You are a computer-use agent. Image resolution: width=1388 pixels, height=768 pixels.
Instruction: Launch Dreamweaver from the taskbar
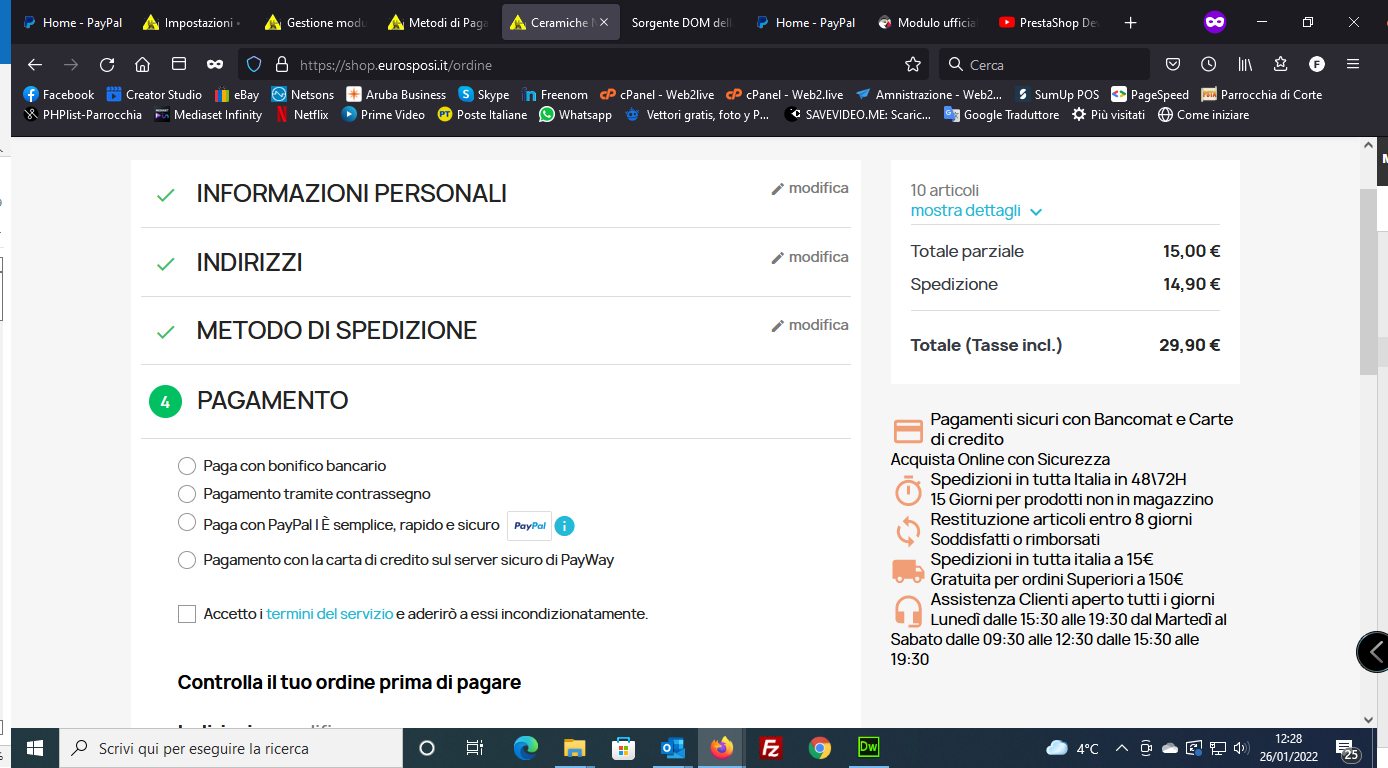868,748
